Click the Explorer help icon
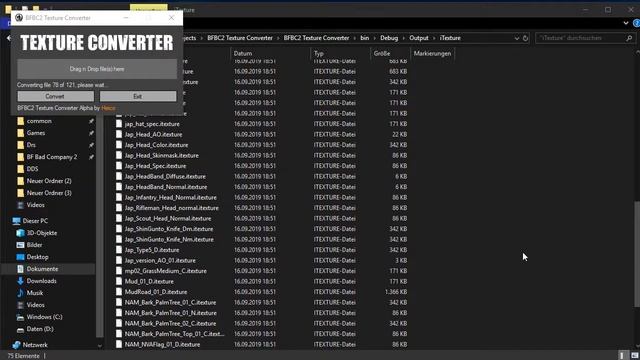 tap(636, 23)
